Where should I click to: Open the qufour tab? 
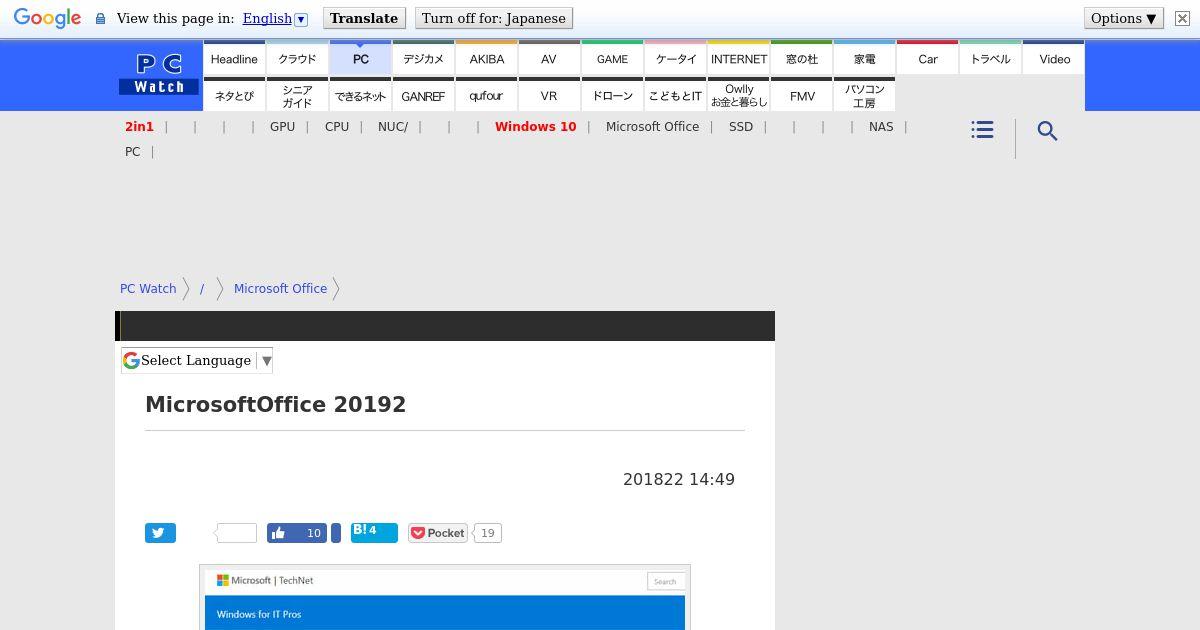click(487, 95)
